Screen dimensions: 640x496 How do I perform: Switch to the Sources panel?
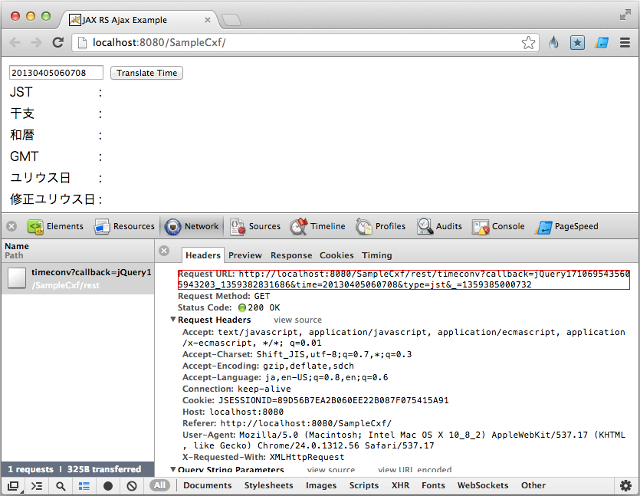255,226
